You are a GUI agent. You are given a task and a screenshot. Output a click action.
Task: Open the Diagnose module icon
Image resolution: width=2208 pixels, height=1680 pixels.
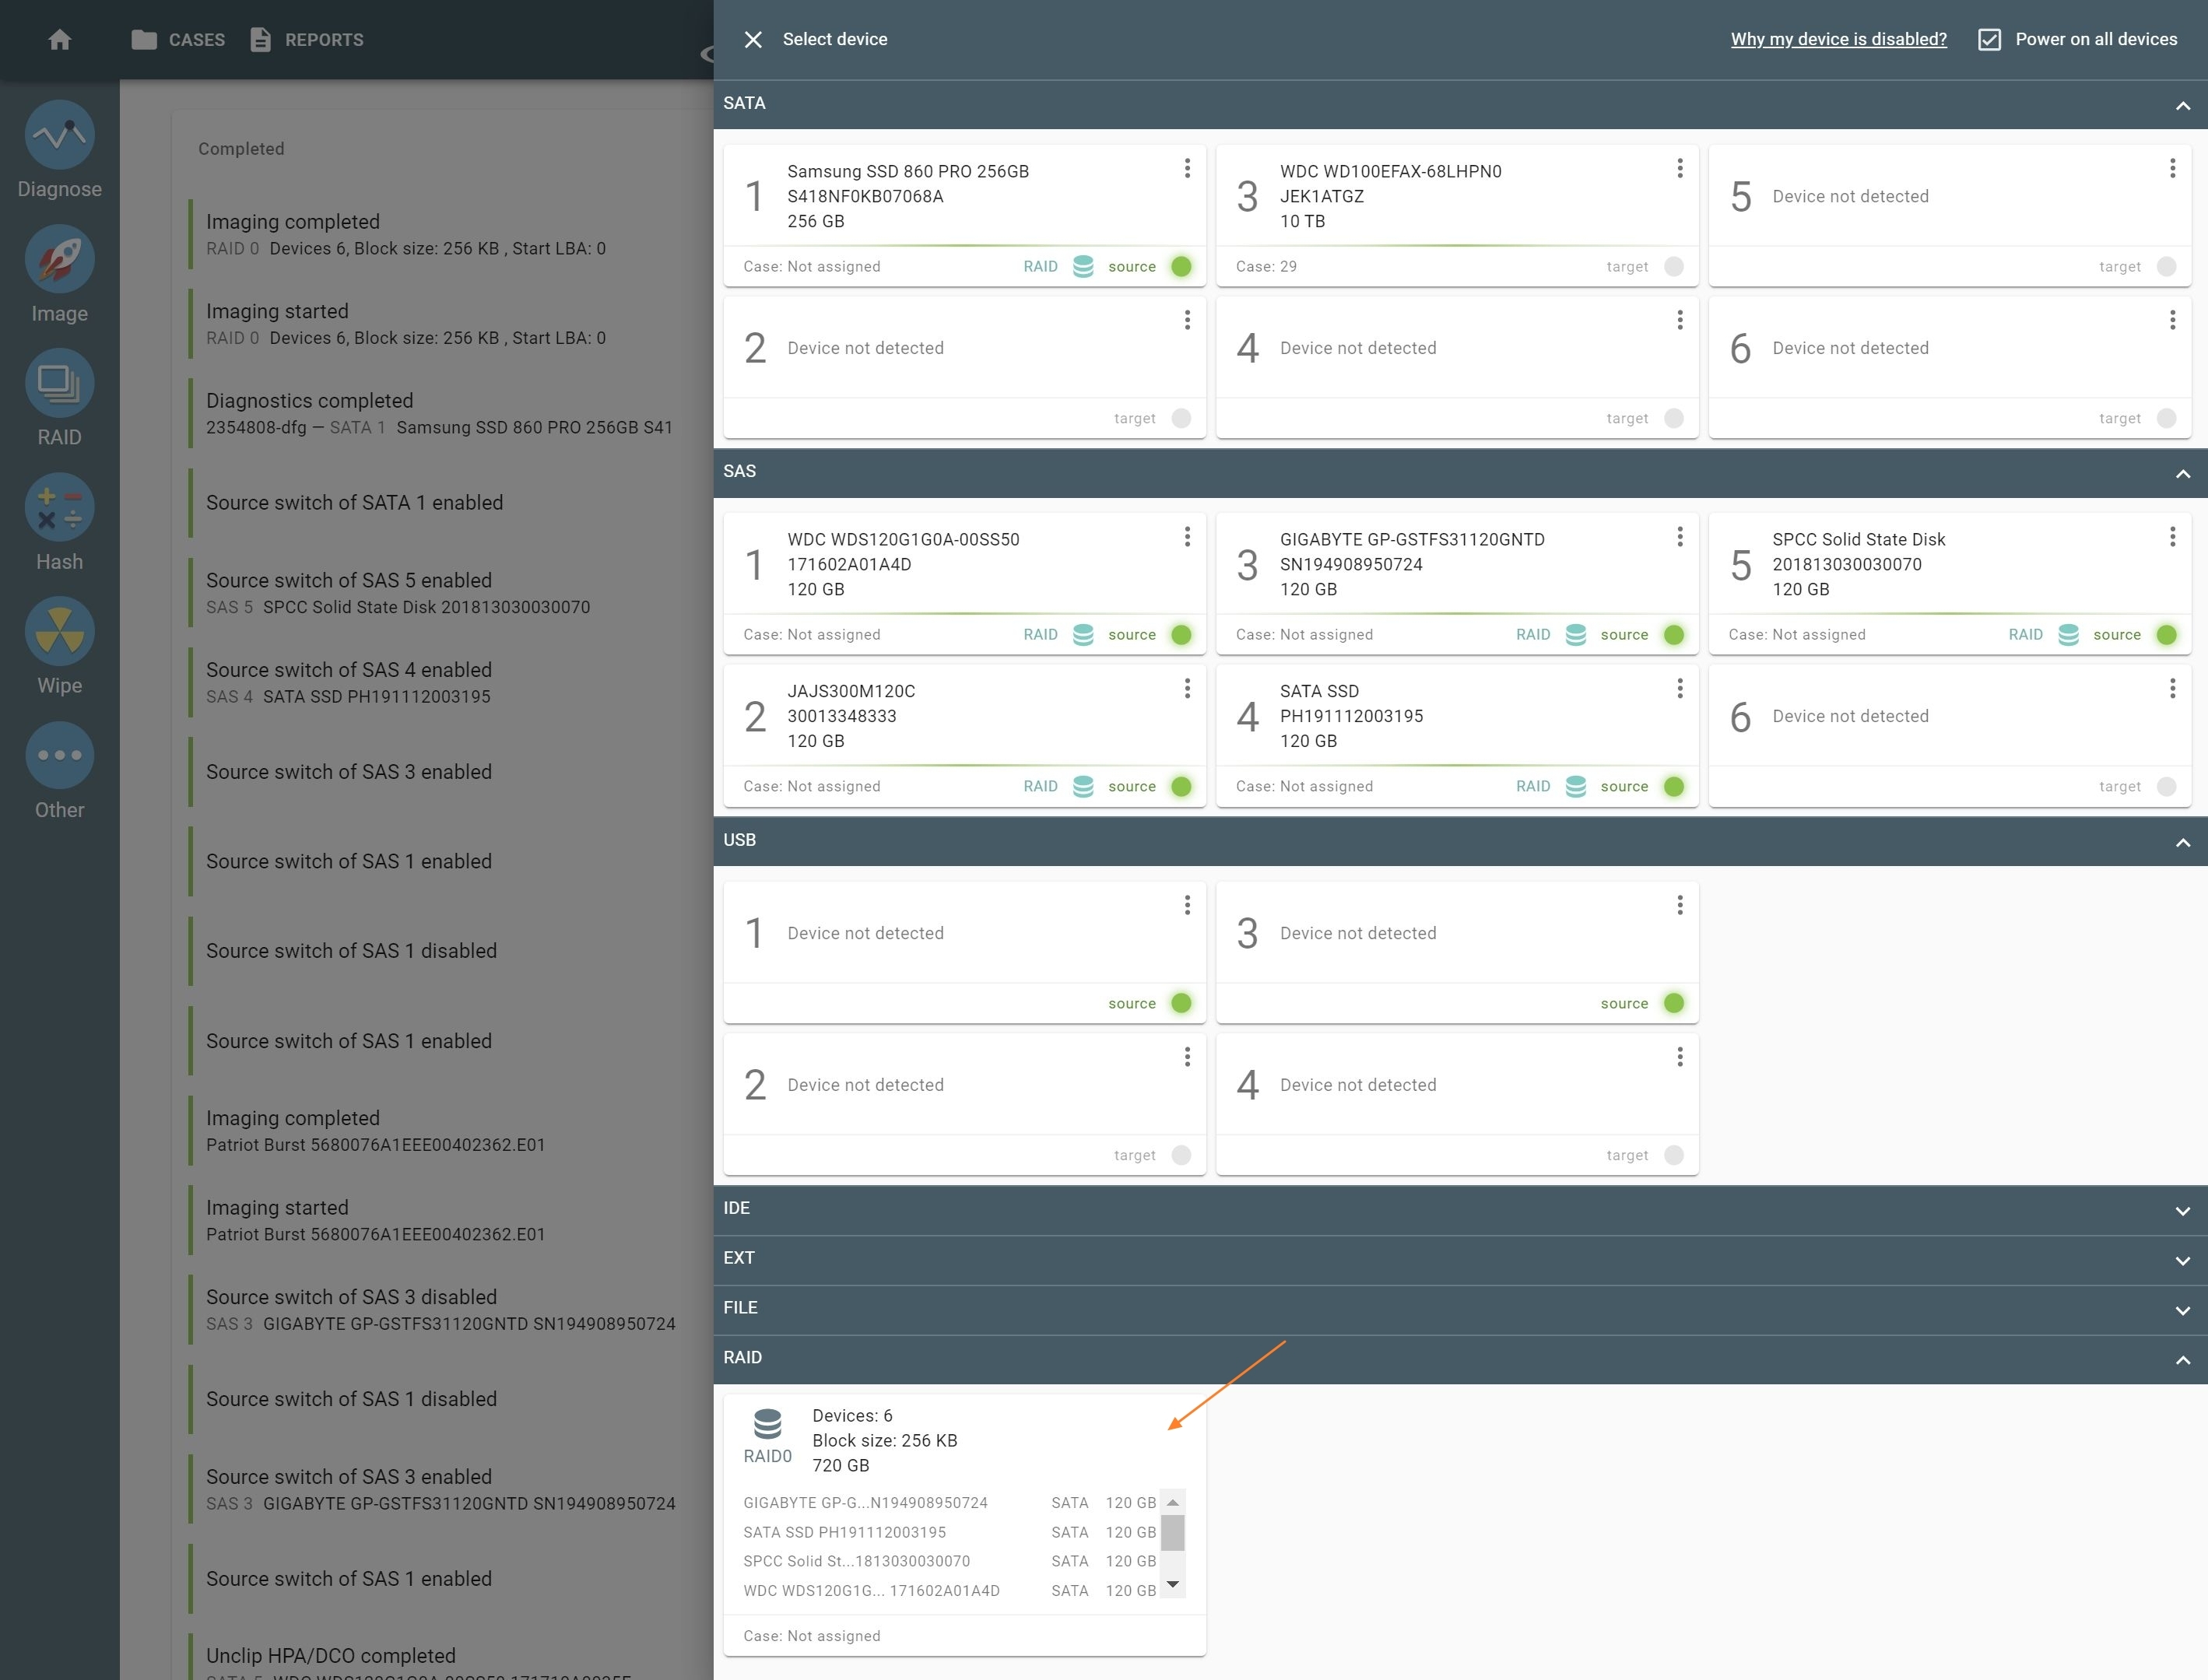click(x=59, y=135)
